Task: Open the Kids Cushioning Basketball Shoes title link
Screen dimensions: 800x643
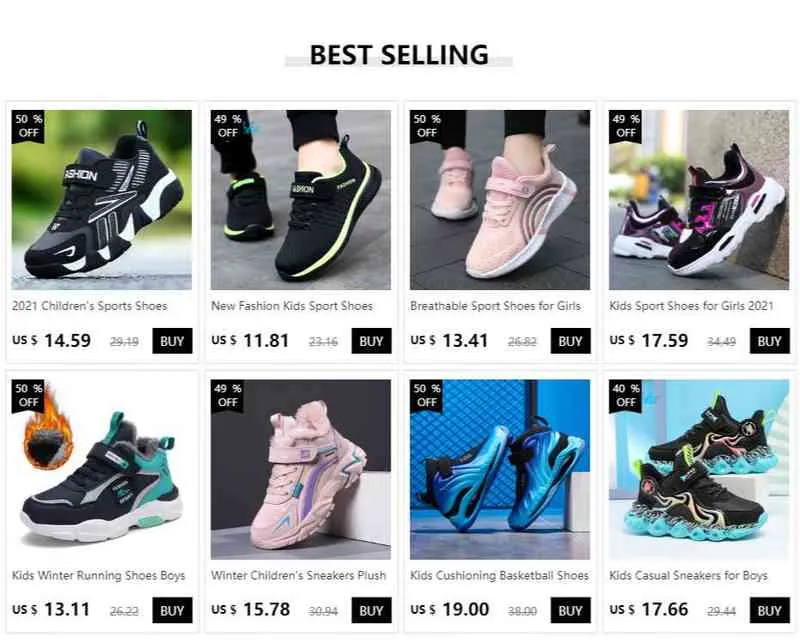Action: pos(499,576)
